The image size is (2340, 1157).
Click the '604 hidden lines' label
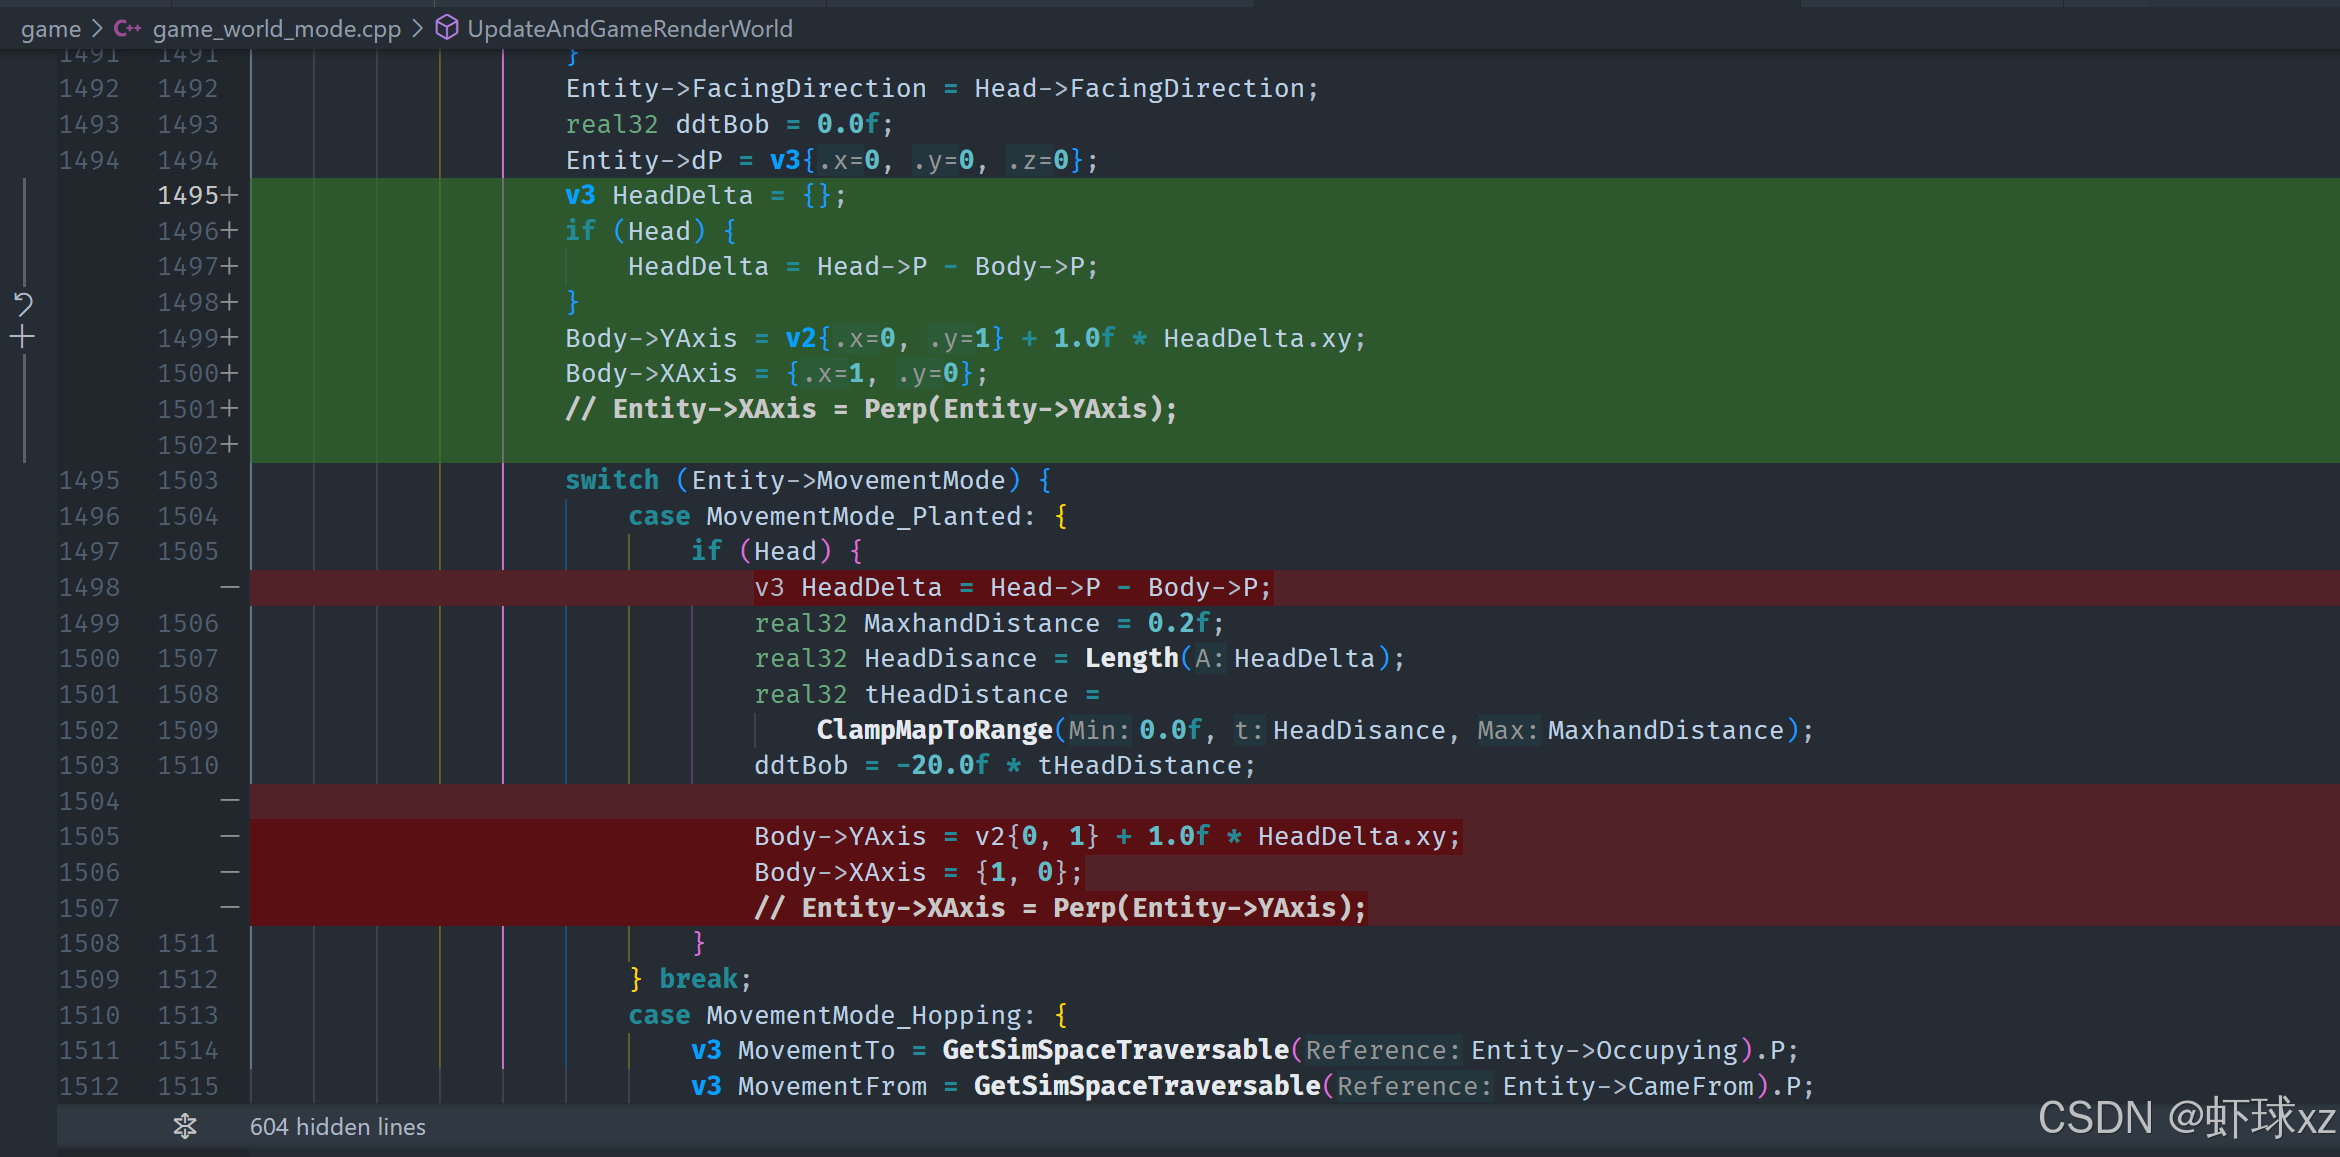click(337, 1127)
